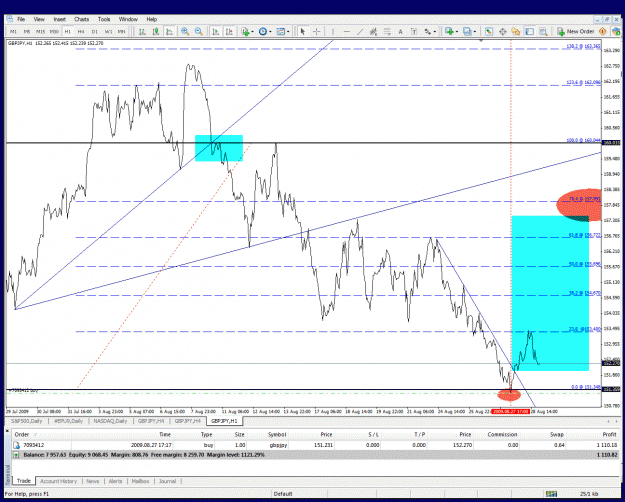This screenshot has width=625, height=502.
Task: Switch to S&P500,Daily chart tab
Action: coord(26,421)
